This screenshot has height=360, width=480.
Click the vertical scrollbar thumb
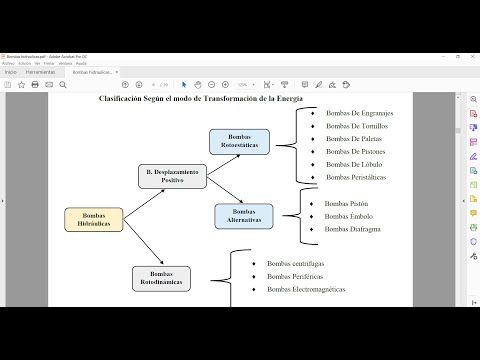458,131
